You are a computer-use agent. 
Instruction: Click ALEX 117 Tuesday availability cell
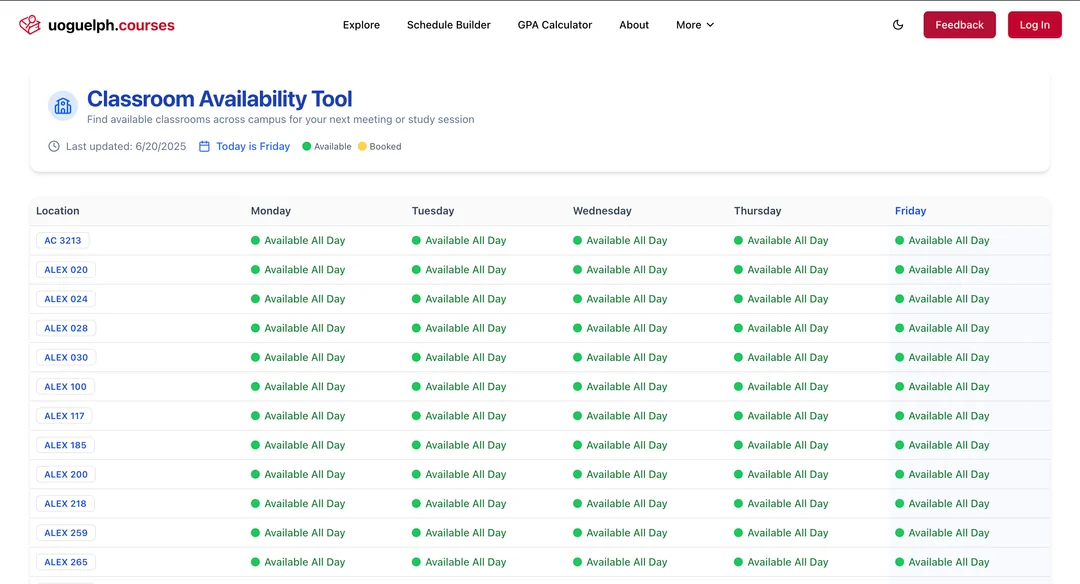[459, 416]
